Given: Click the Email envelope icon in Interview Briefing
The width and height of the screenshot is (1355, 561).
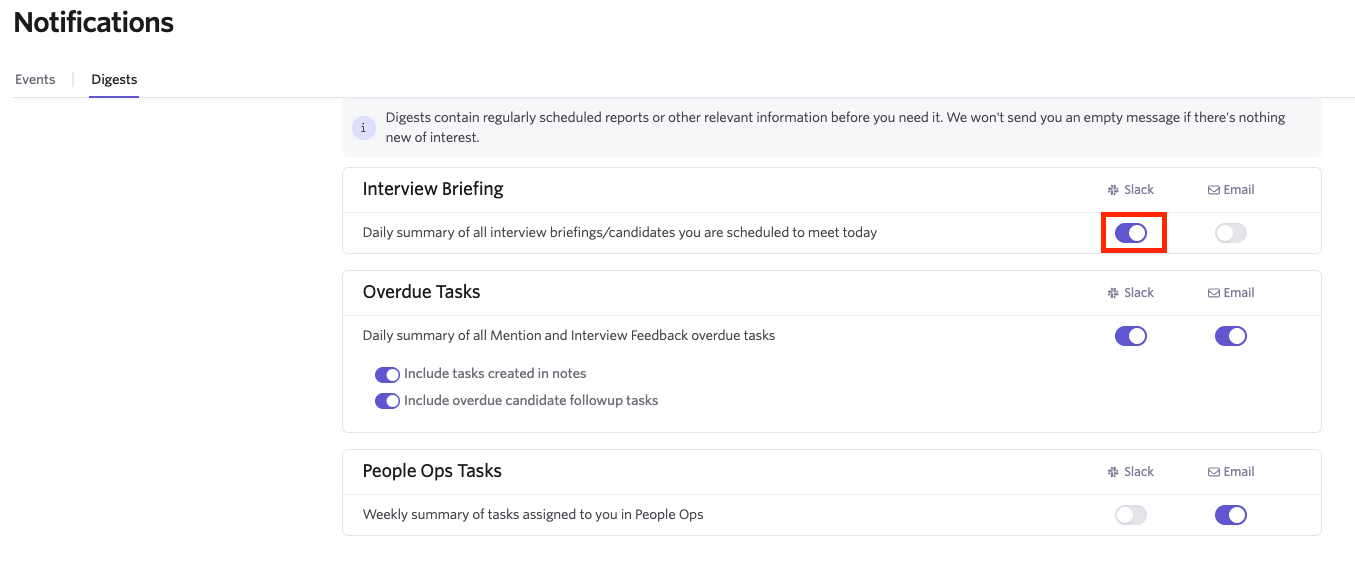Looking at the screenshot, I should 1213,190.
